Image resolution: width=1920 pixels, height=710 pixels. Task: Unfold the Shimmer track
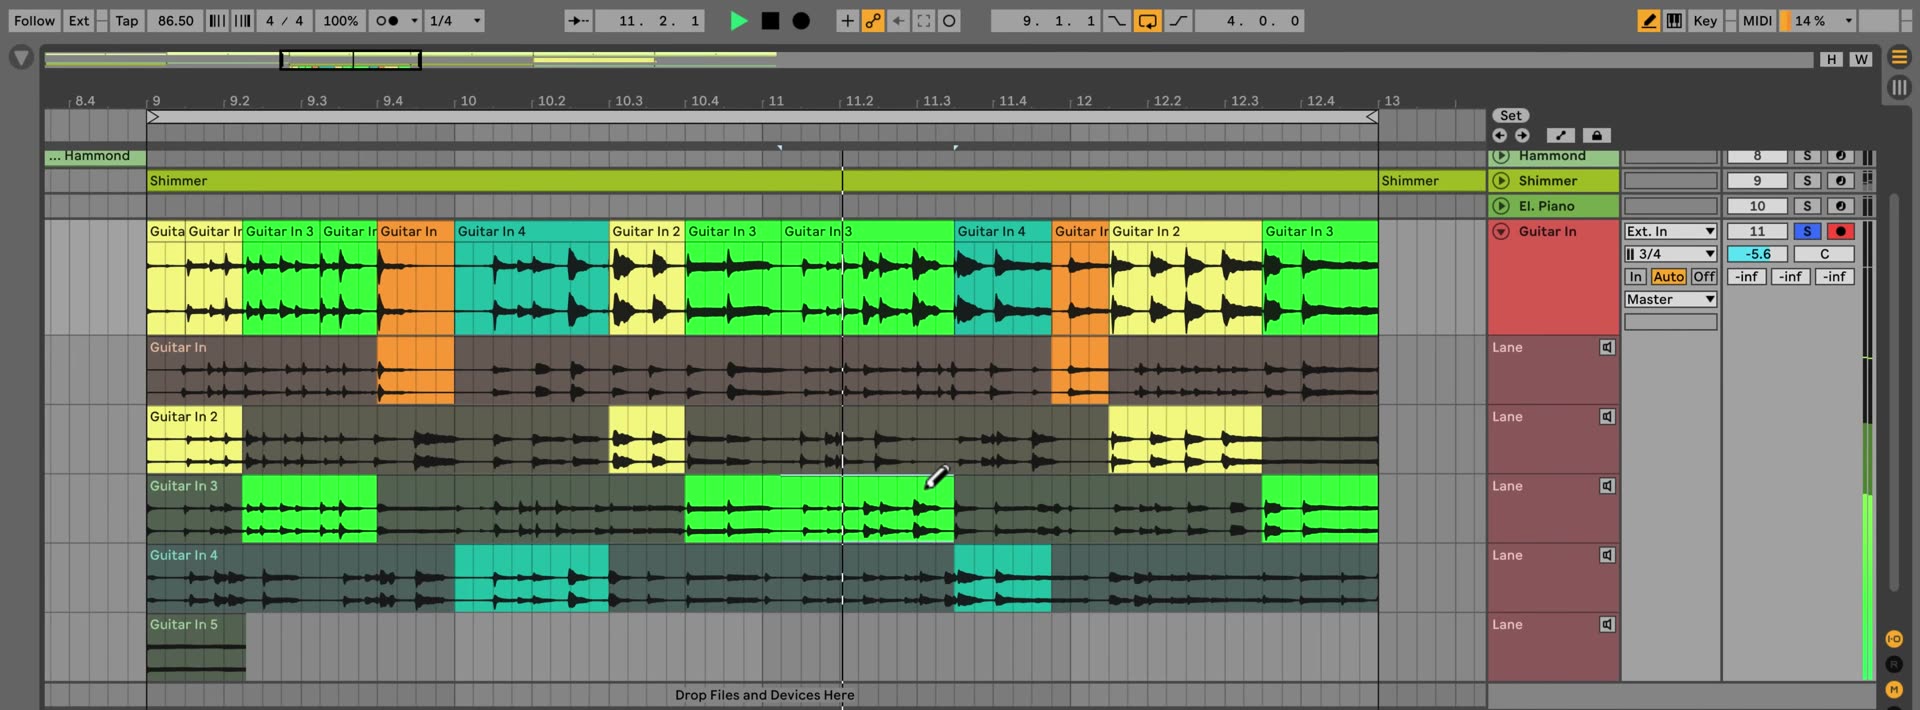1501,181
